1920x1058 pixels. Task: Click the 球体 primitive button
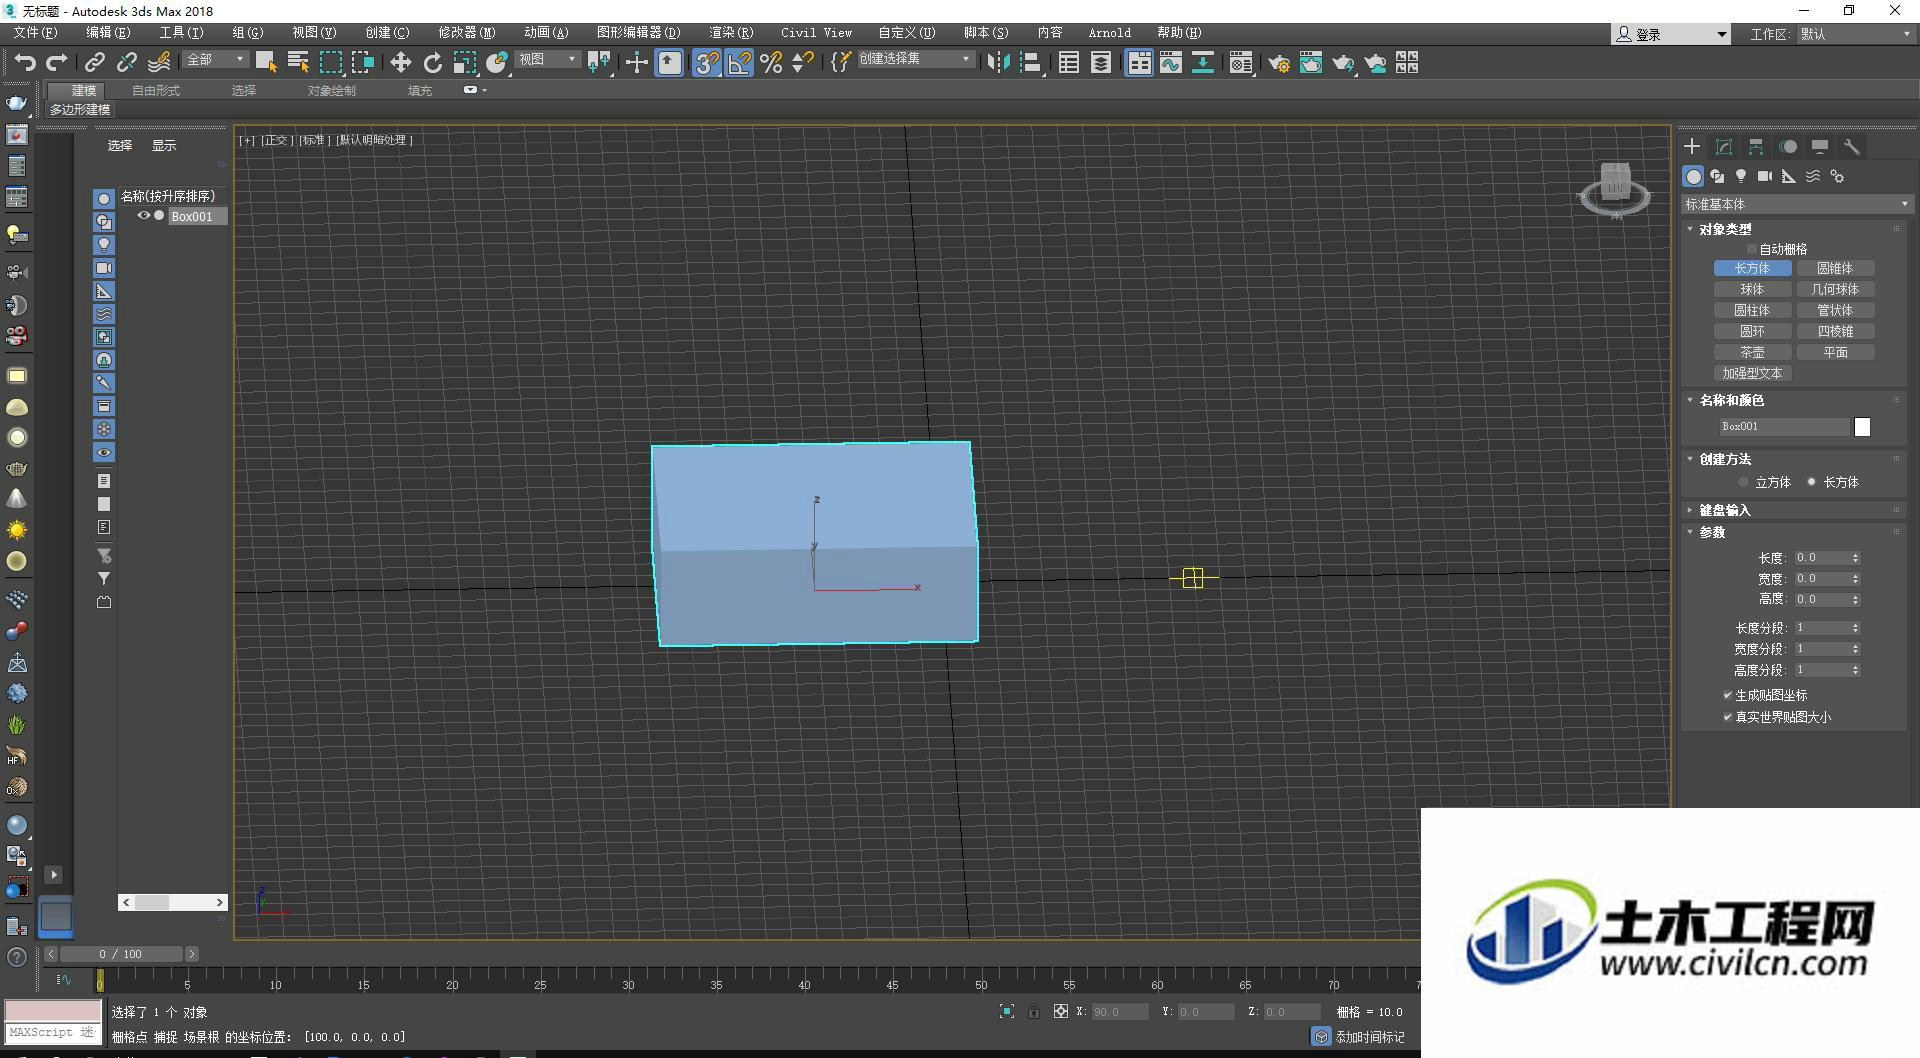[x=1752, y=289]
